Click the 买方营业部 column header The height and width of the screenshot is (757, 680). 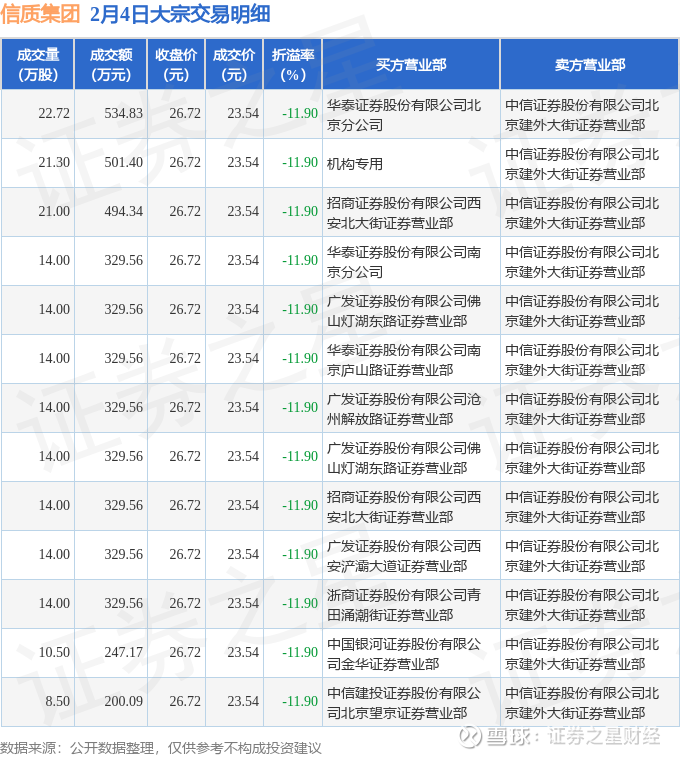[411, 65]
